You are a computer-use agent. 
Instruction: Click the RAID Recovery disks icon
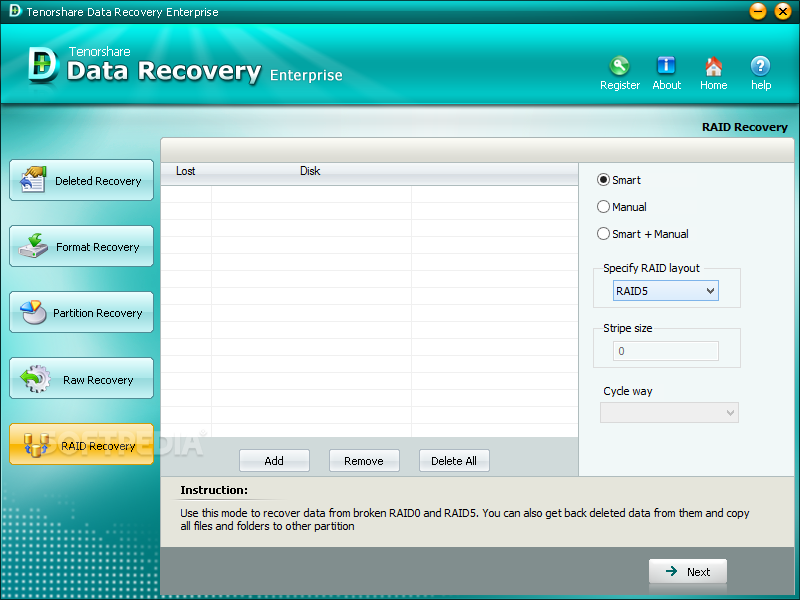36,444
